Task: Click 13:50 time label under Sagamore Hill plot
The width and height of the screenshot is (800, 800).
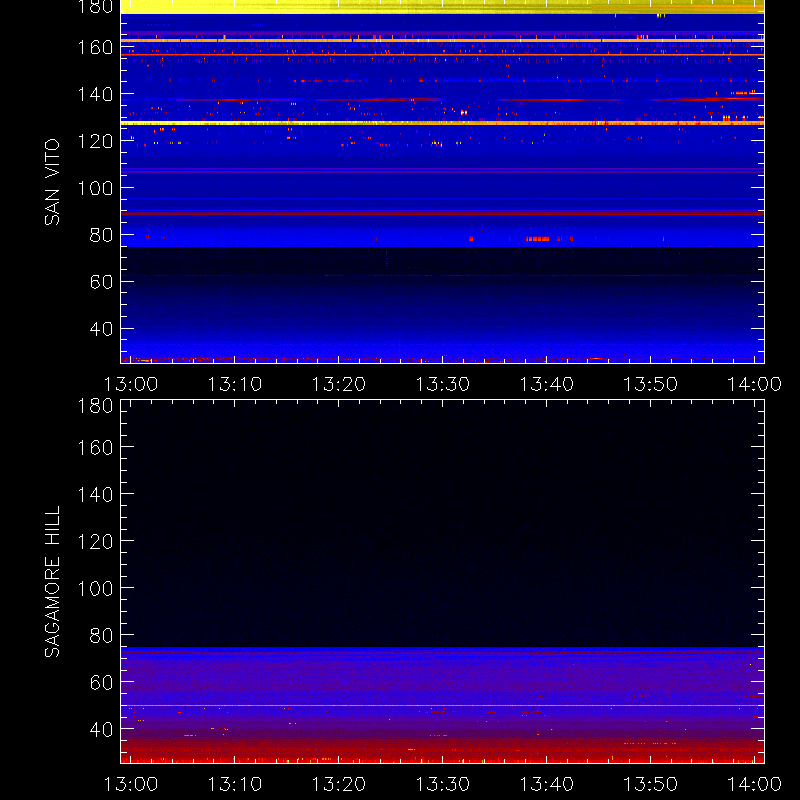Action: 651,784
